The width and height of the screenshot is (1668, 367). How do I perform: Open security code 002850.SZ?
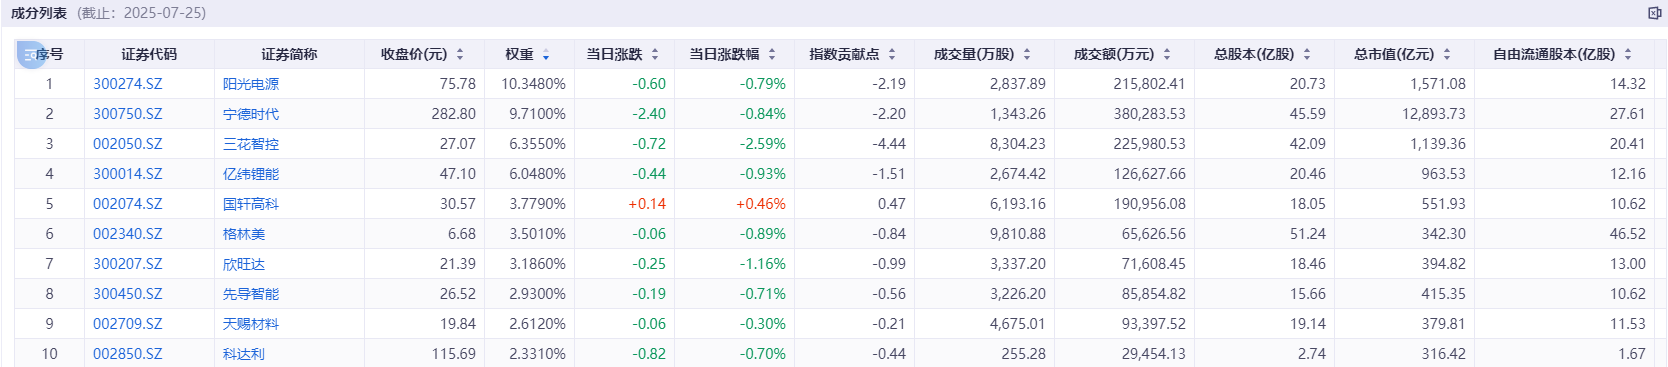(127, 354)
